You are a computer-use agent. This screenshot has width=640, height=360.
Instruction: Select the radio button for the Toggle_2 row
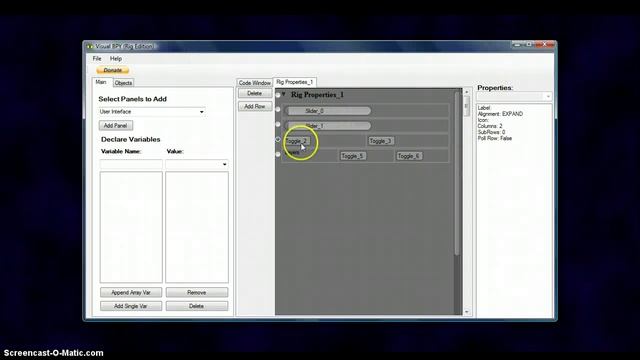(278, 139)
